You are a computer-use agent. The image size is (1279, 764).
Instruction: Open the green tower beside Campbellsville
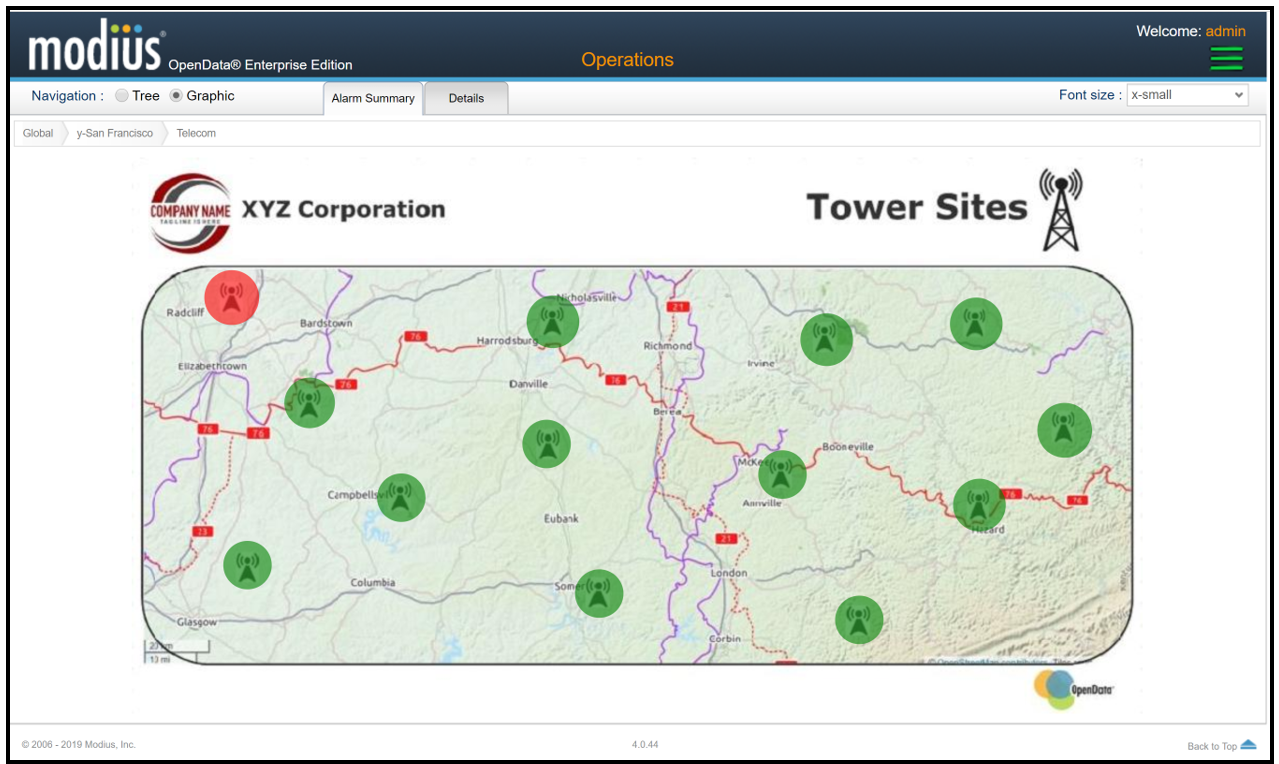[401, 497]
